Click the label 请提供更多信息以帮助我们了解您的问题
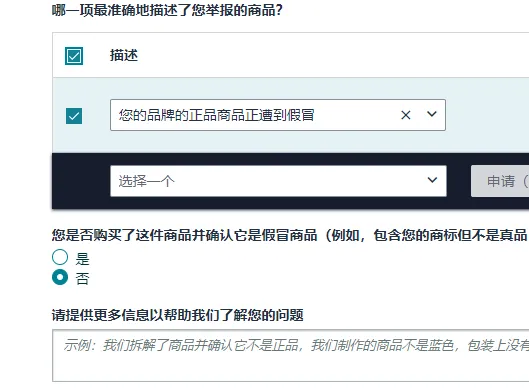529x392 pixels. 177,315
